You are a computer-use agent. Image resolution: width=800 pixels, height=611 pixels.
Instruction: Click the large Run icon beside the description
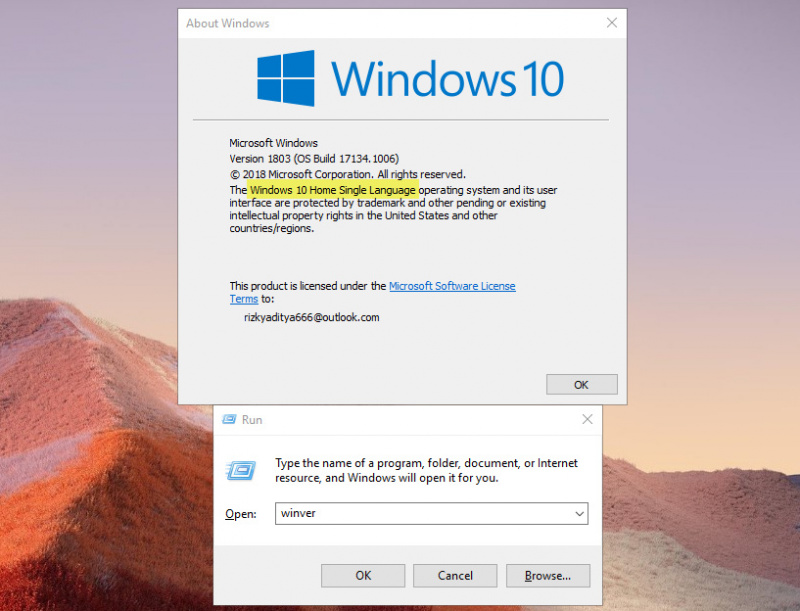tap(240, 470)
